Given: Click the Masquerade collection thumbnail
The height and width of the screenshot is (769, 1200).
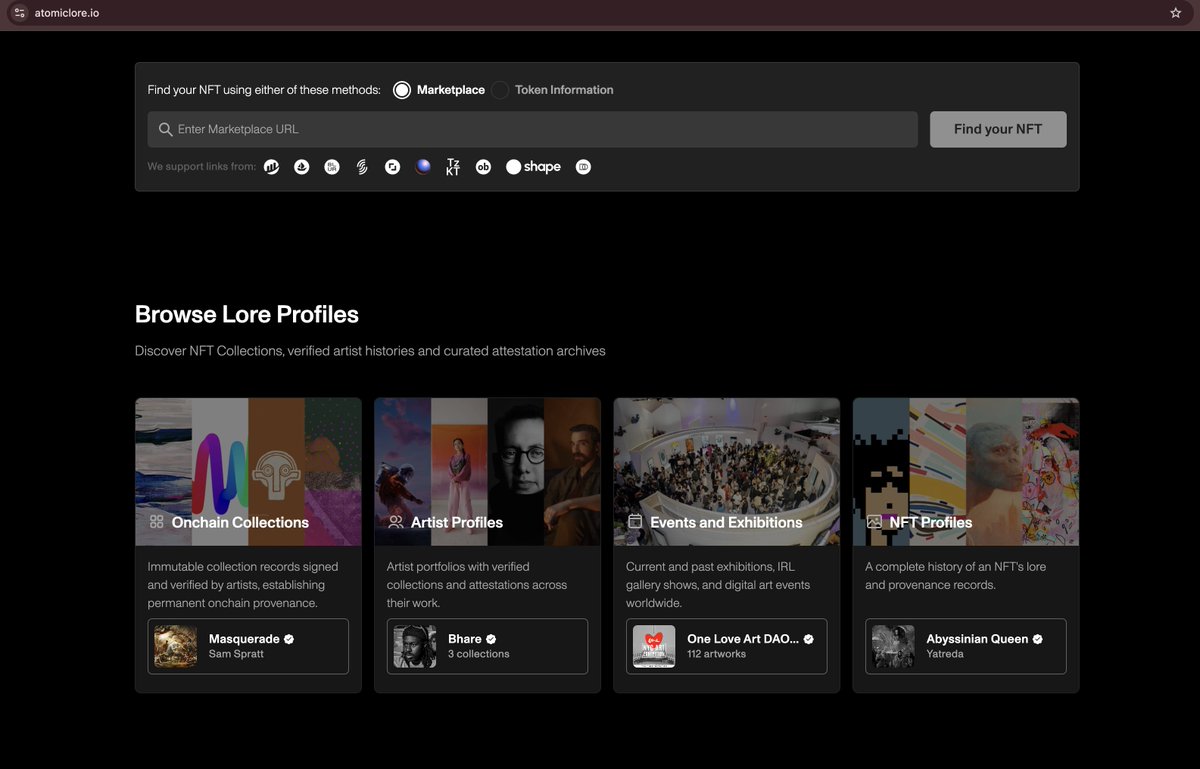Looking at the screenshot, I should pyautogui.click(x=175, y=646).
